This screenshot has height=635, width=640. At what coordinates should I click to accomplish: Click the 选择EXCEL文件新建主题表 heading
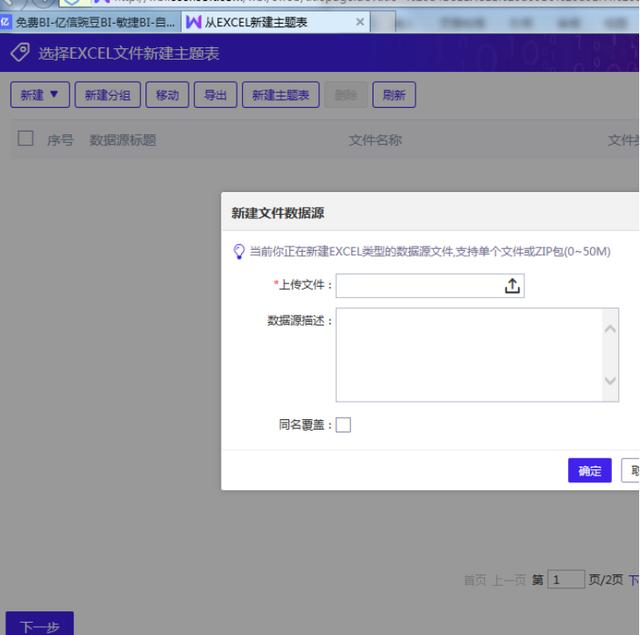point(129,53)
